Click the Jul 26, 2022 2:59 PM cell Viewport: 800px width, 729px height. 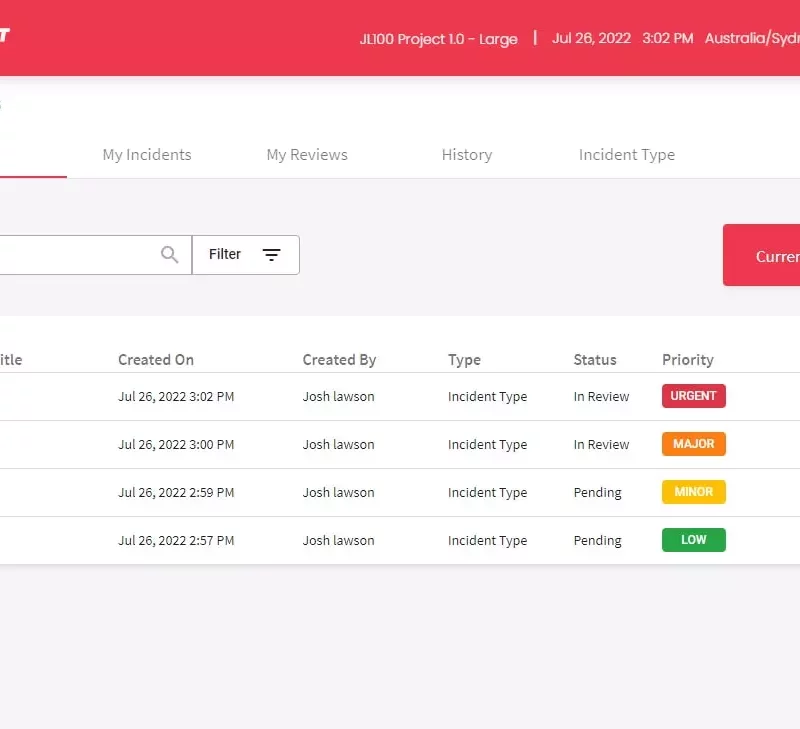click(x=176, y=492)
